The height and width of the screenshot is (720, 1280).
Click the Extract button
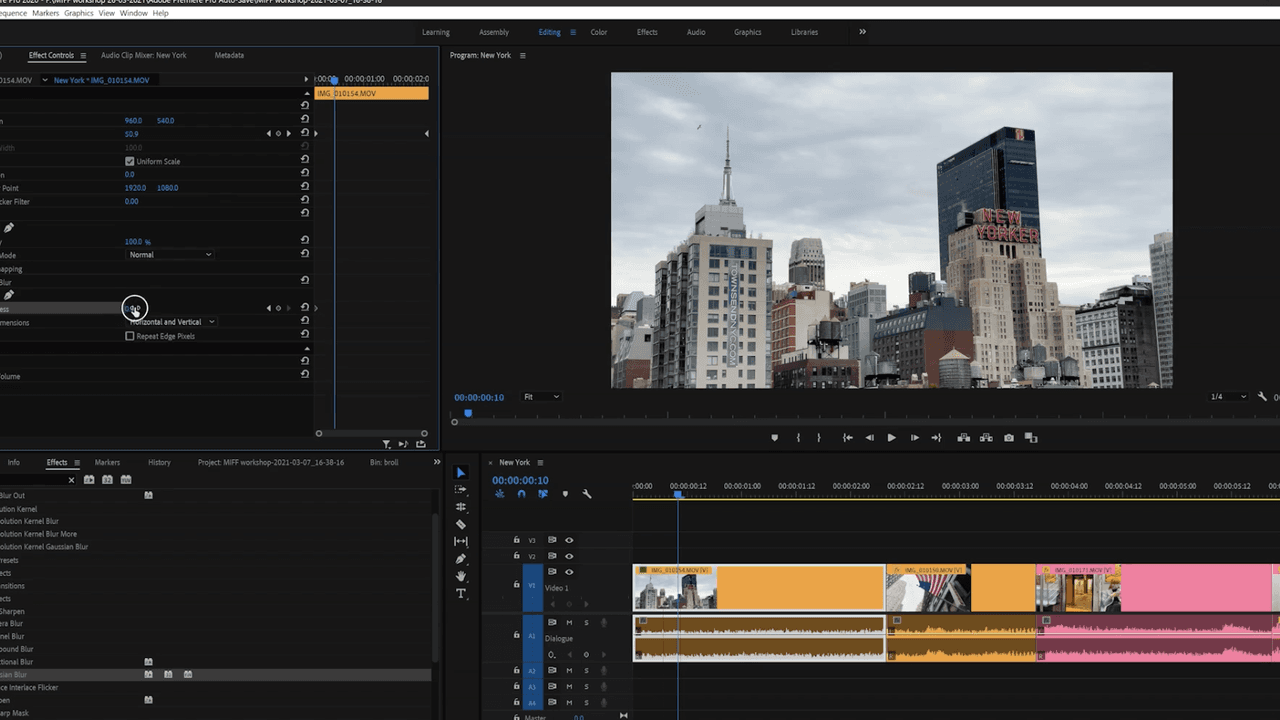[x=986, y=438]
